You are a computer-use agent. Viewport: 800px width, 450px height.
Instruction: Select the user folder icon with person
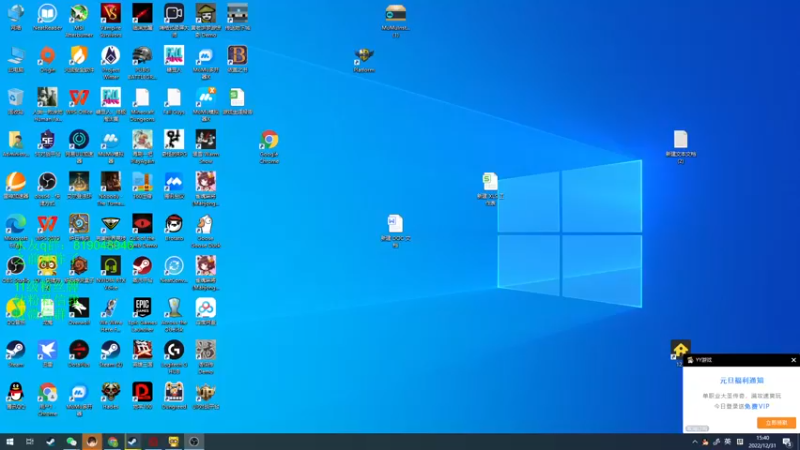(x=16, y=143)
